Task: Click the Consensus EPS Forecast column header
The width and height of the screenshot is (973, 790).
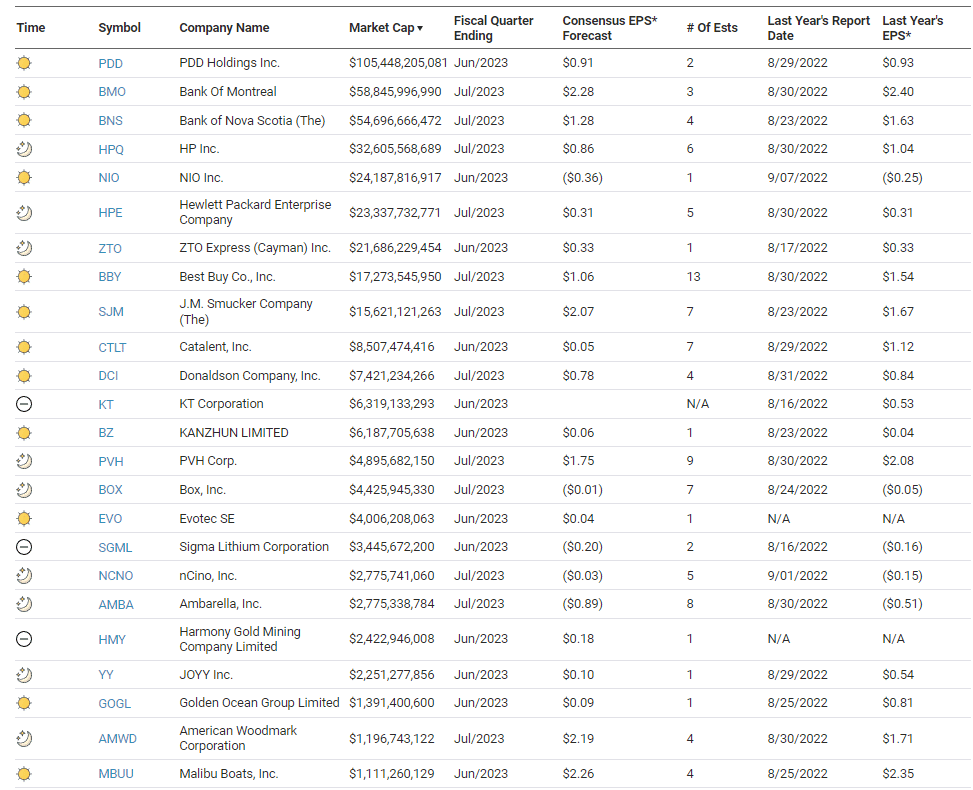Action: [609, 28]
